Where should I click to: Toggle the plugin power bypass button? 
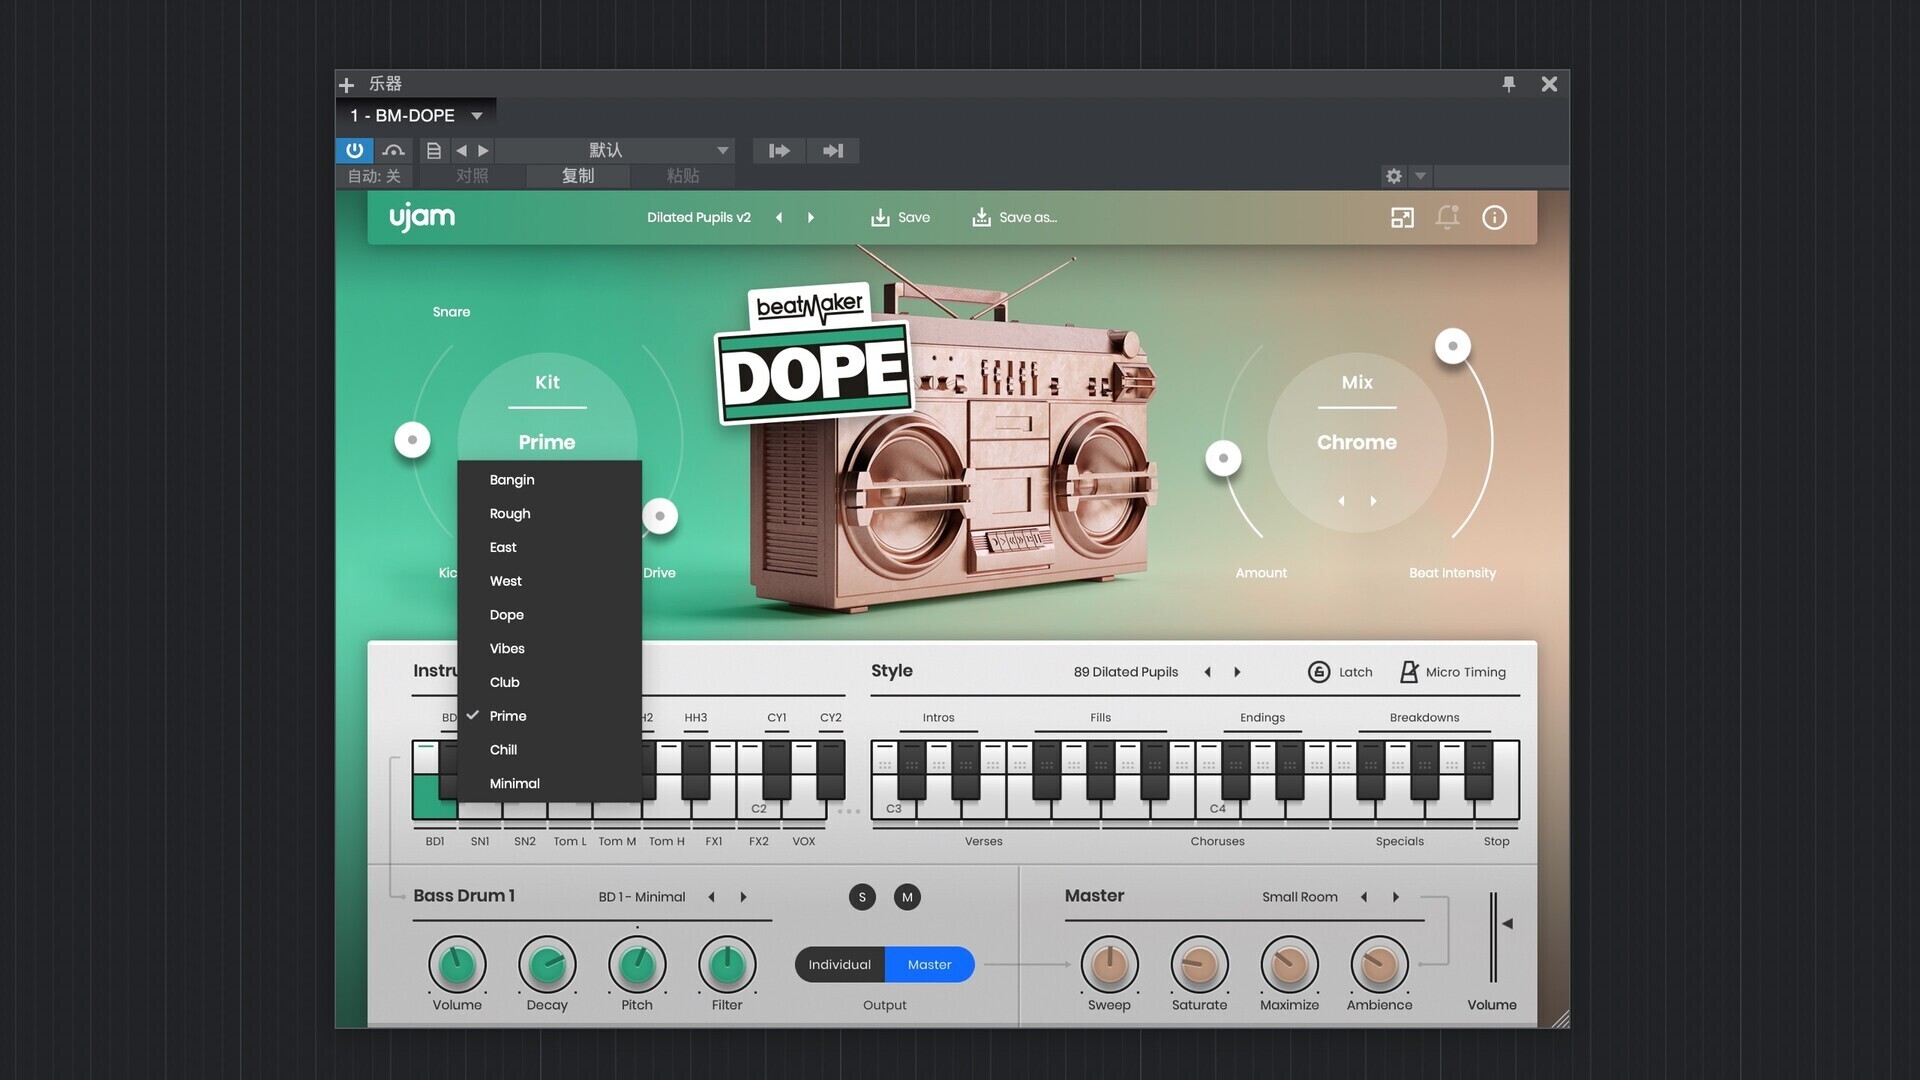coord(354,150)
